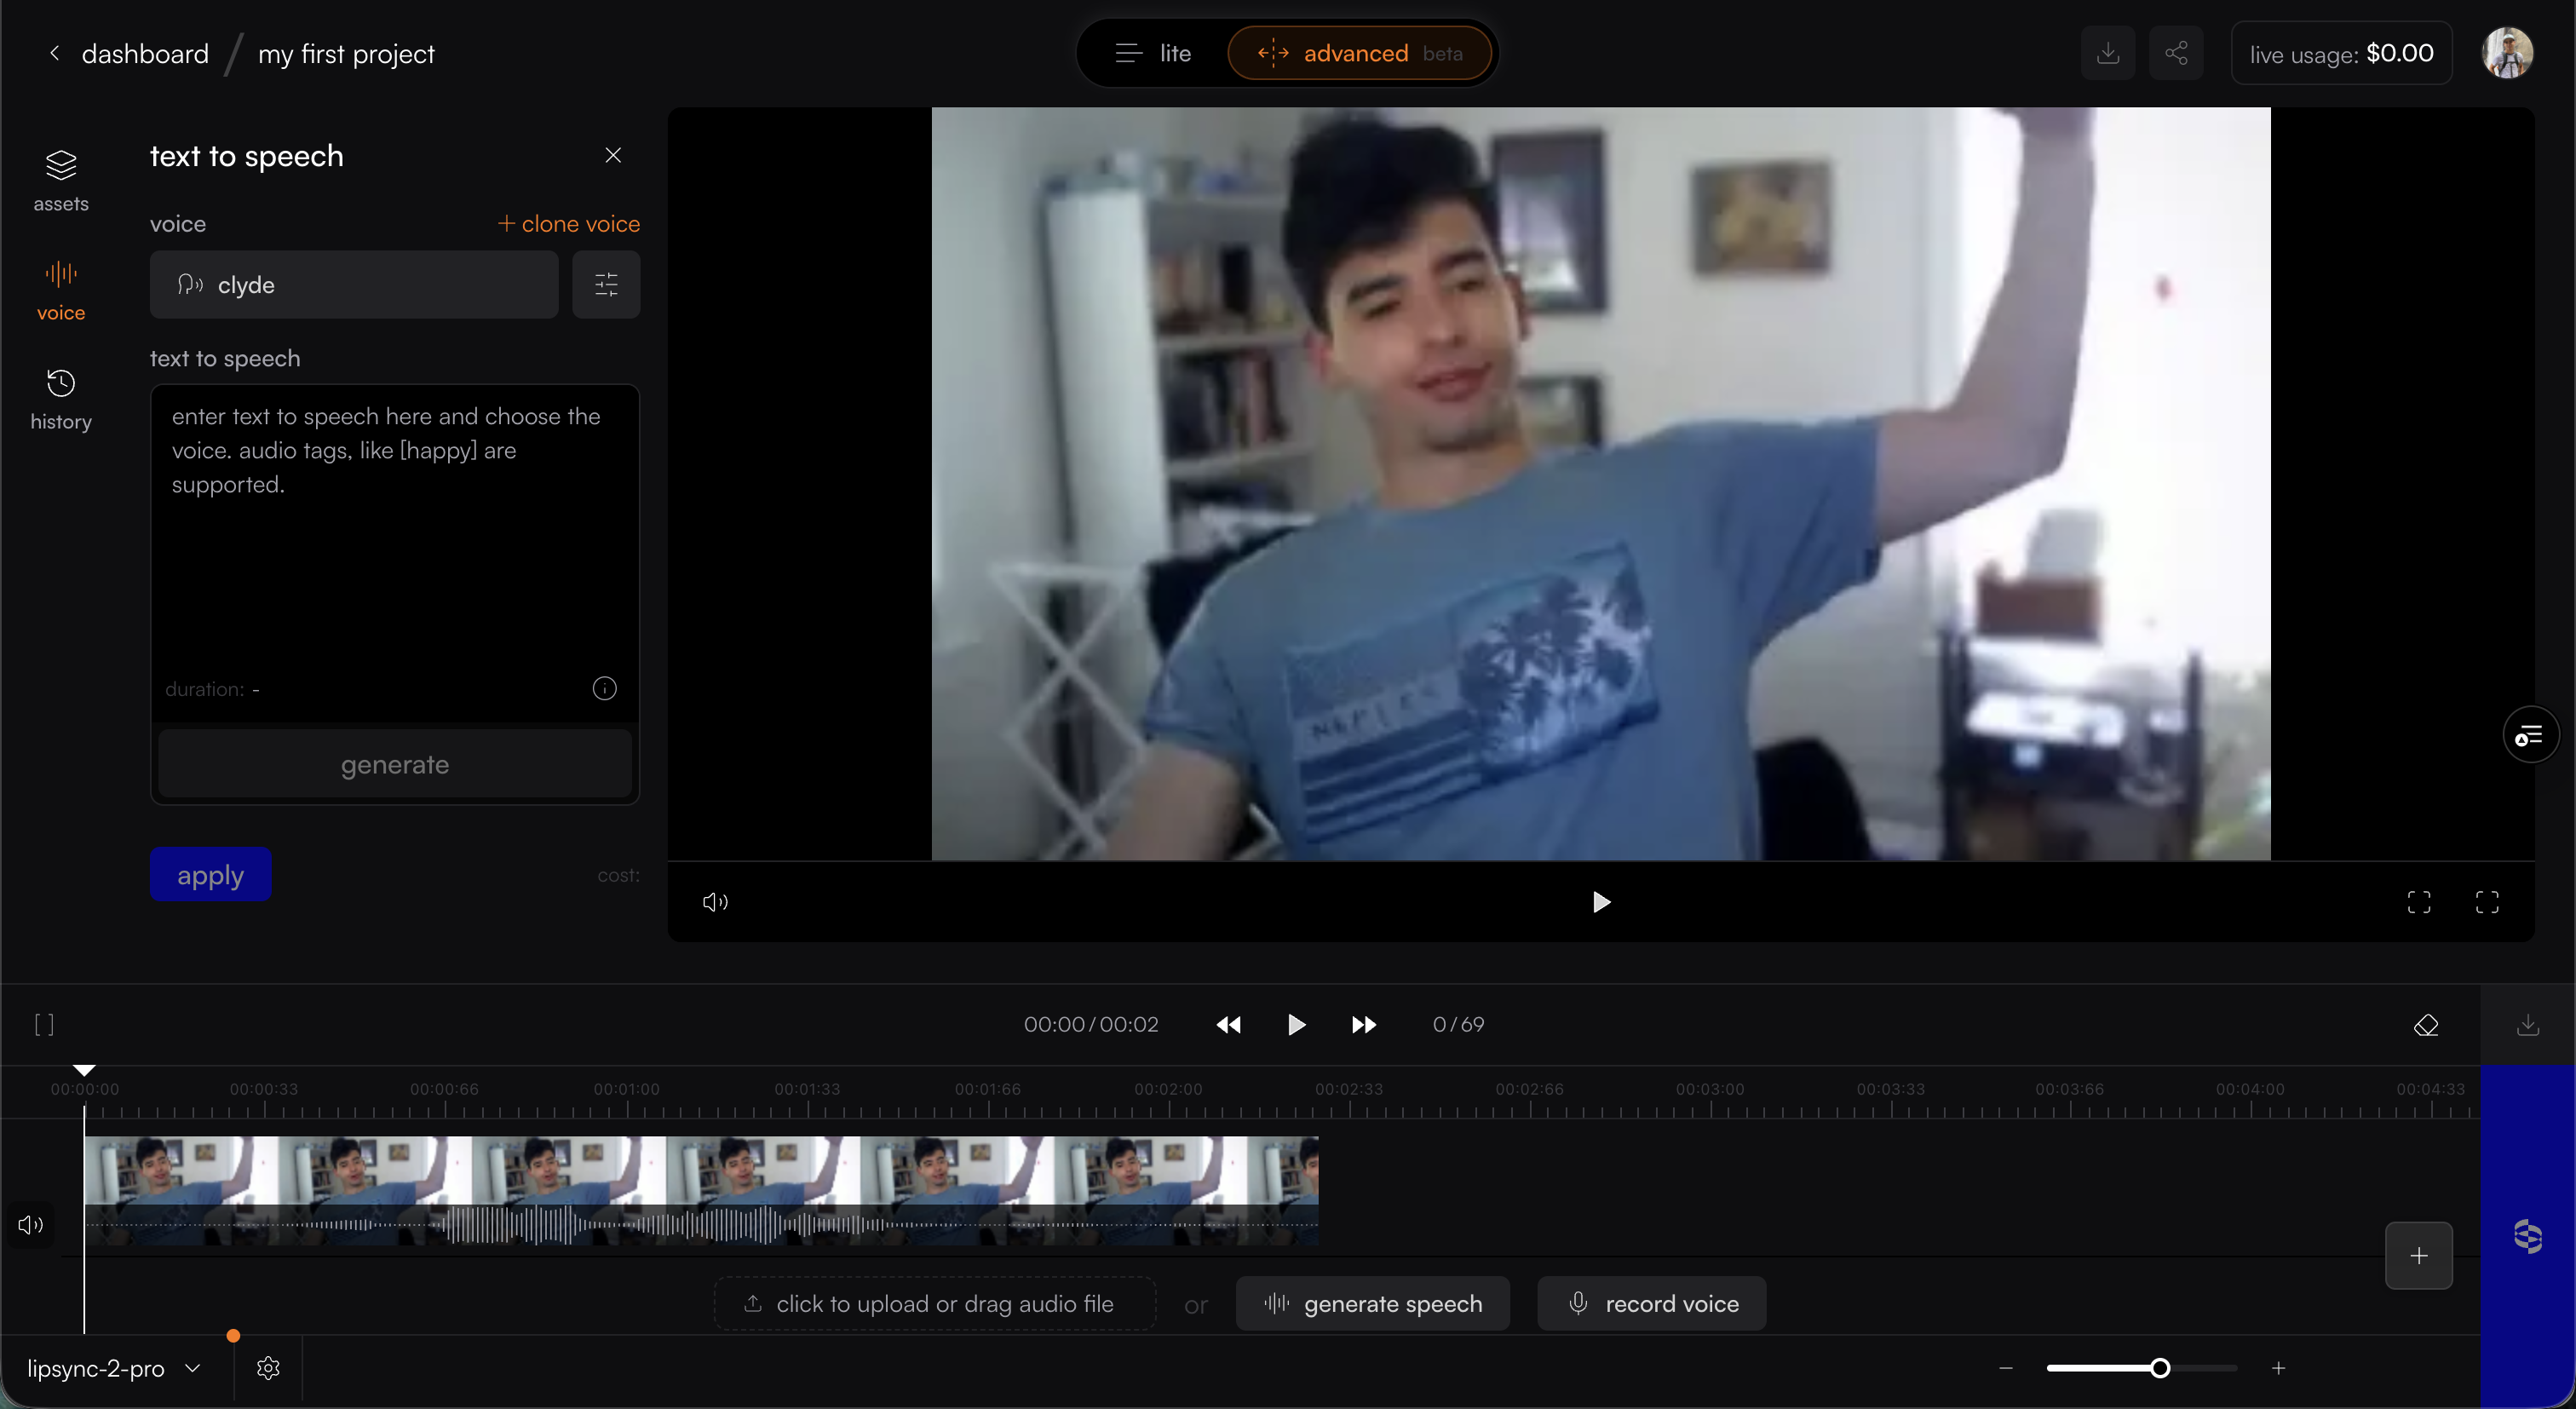Go to dashboard breadcrumb
Screen dimensions: 2576x1409
pos(145,54)
